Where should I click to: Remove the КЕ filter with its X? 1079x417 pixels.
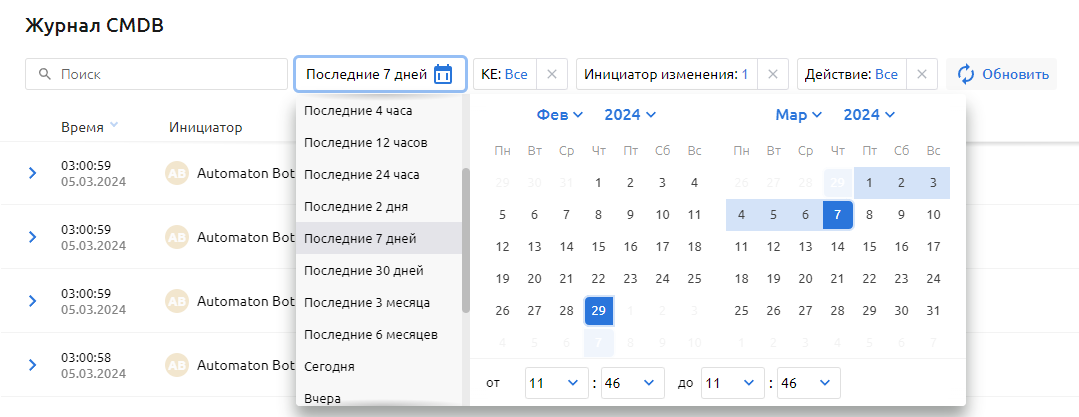point(552,74)
